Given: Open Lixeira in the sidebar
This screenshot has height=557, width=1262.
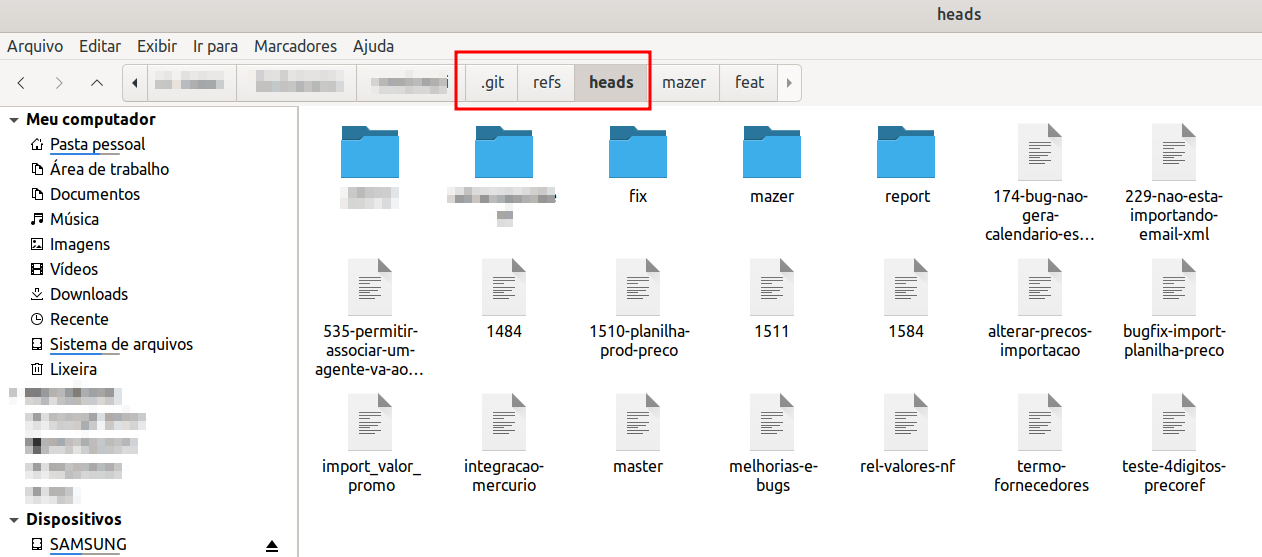Looking at the screenshot, I should (73, 369).
